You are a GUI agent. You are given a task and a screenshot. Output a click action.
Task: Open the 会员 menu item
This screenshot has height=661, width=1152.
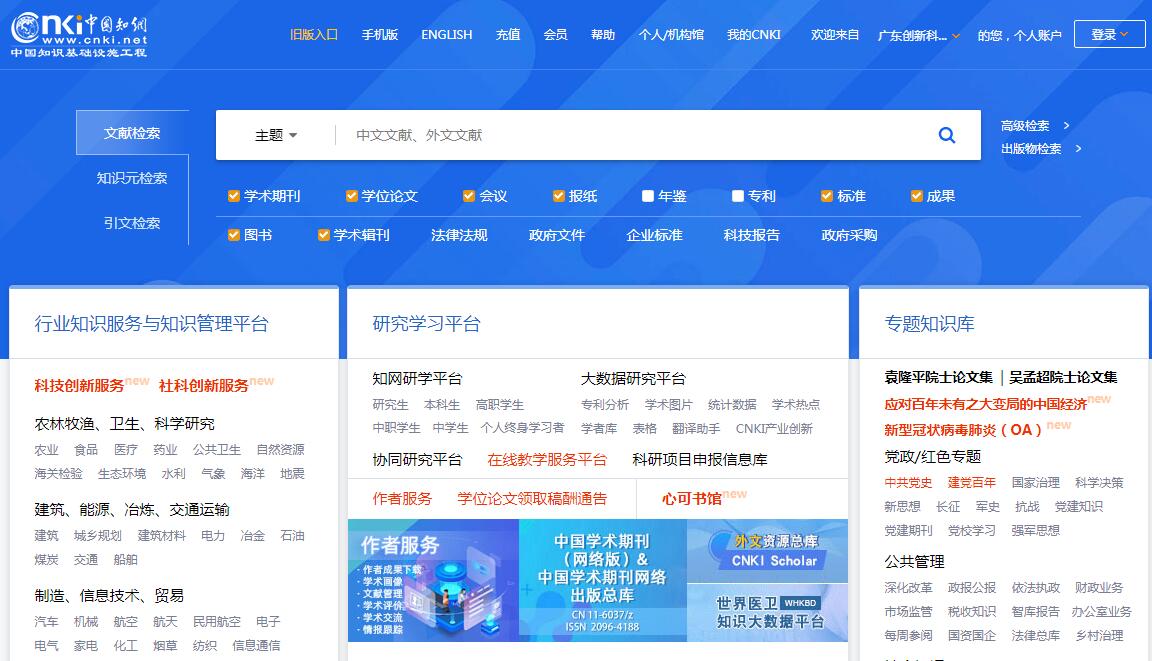click(x=555, y=35)
